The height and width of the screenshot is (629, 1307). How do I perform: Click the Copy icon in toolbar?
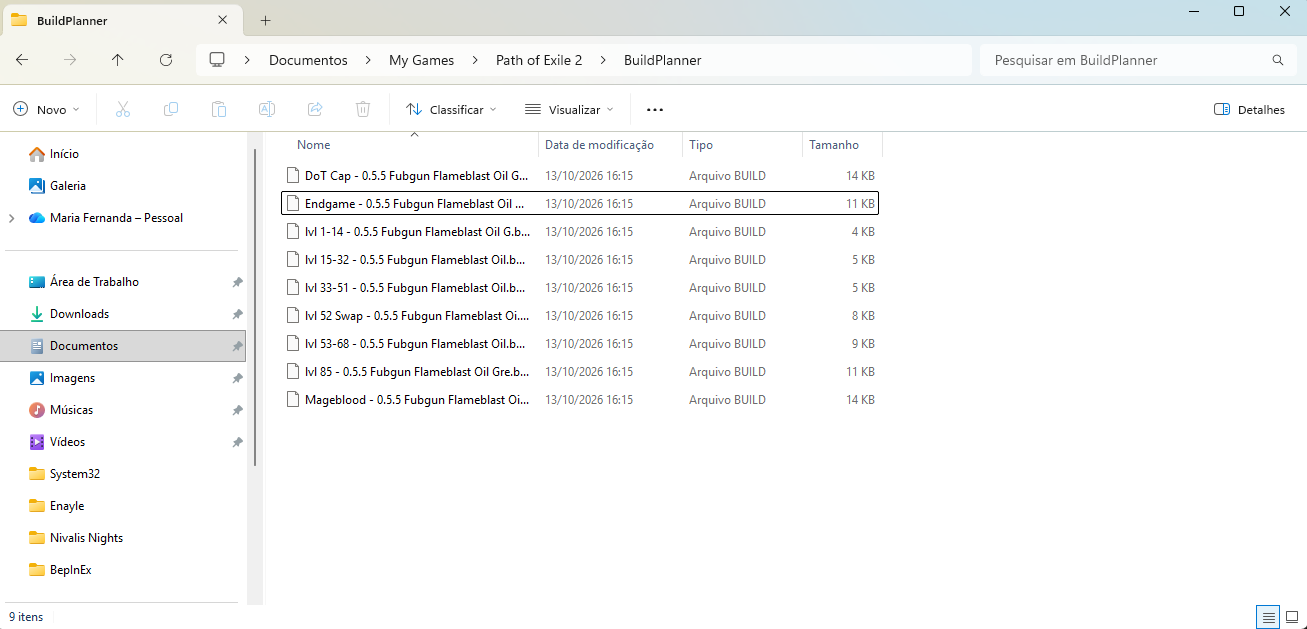171,109
